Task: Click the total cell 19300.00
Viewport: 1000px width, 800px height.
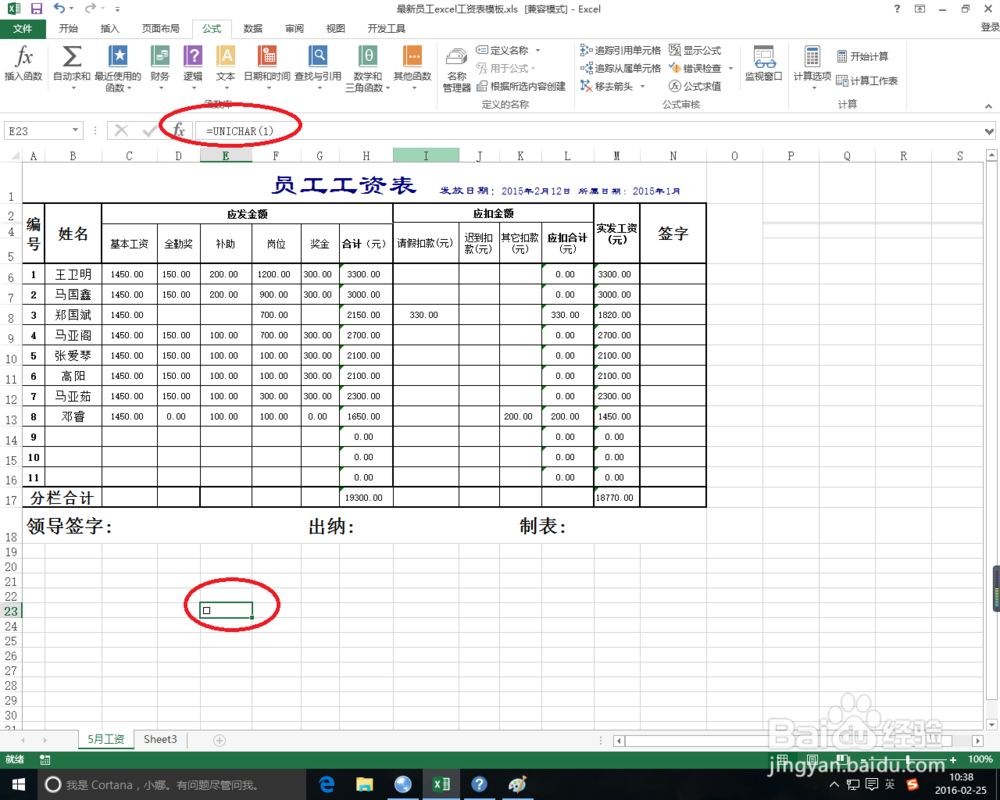Action: (x=366, y=498)
